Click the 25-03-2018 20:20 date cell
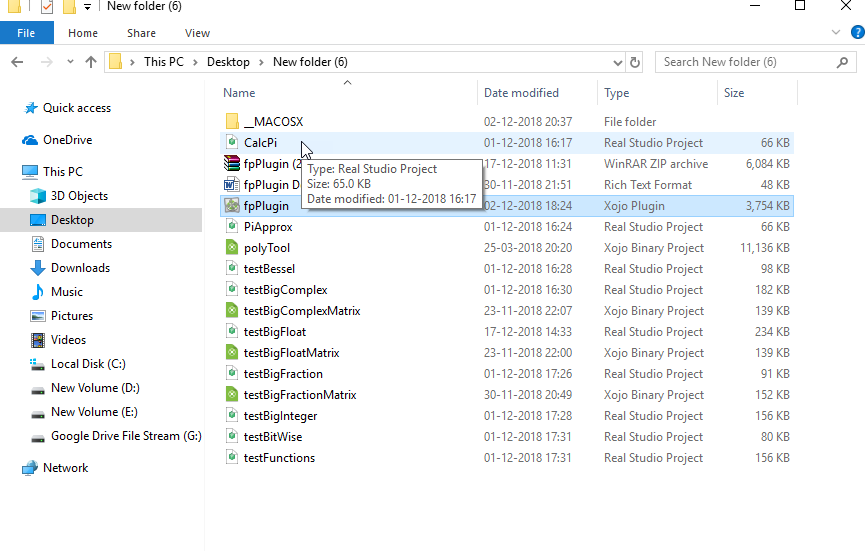The height and width of the screenshot is (551, 865). point(528,248)
